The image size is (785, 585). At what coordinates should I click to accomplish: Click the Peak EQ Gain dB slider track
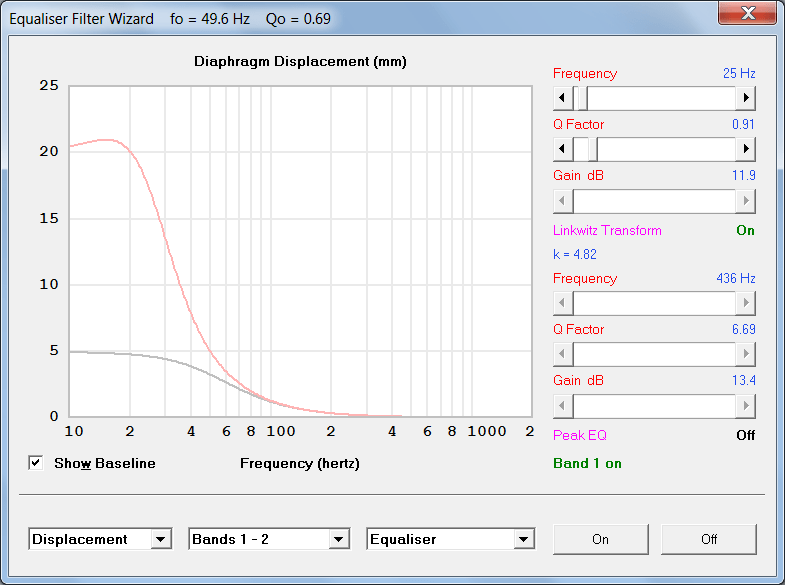(654, 405)
